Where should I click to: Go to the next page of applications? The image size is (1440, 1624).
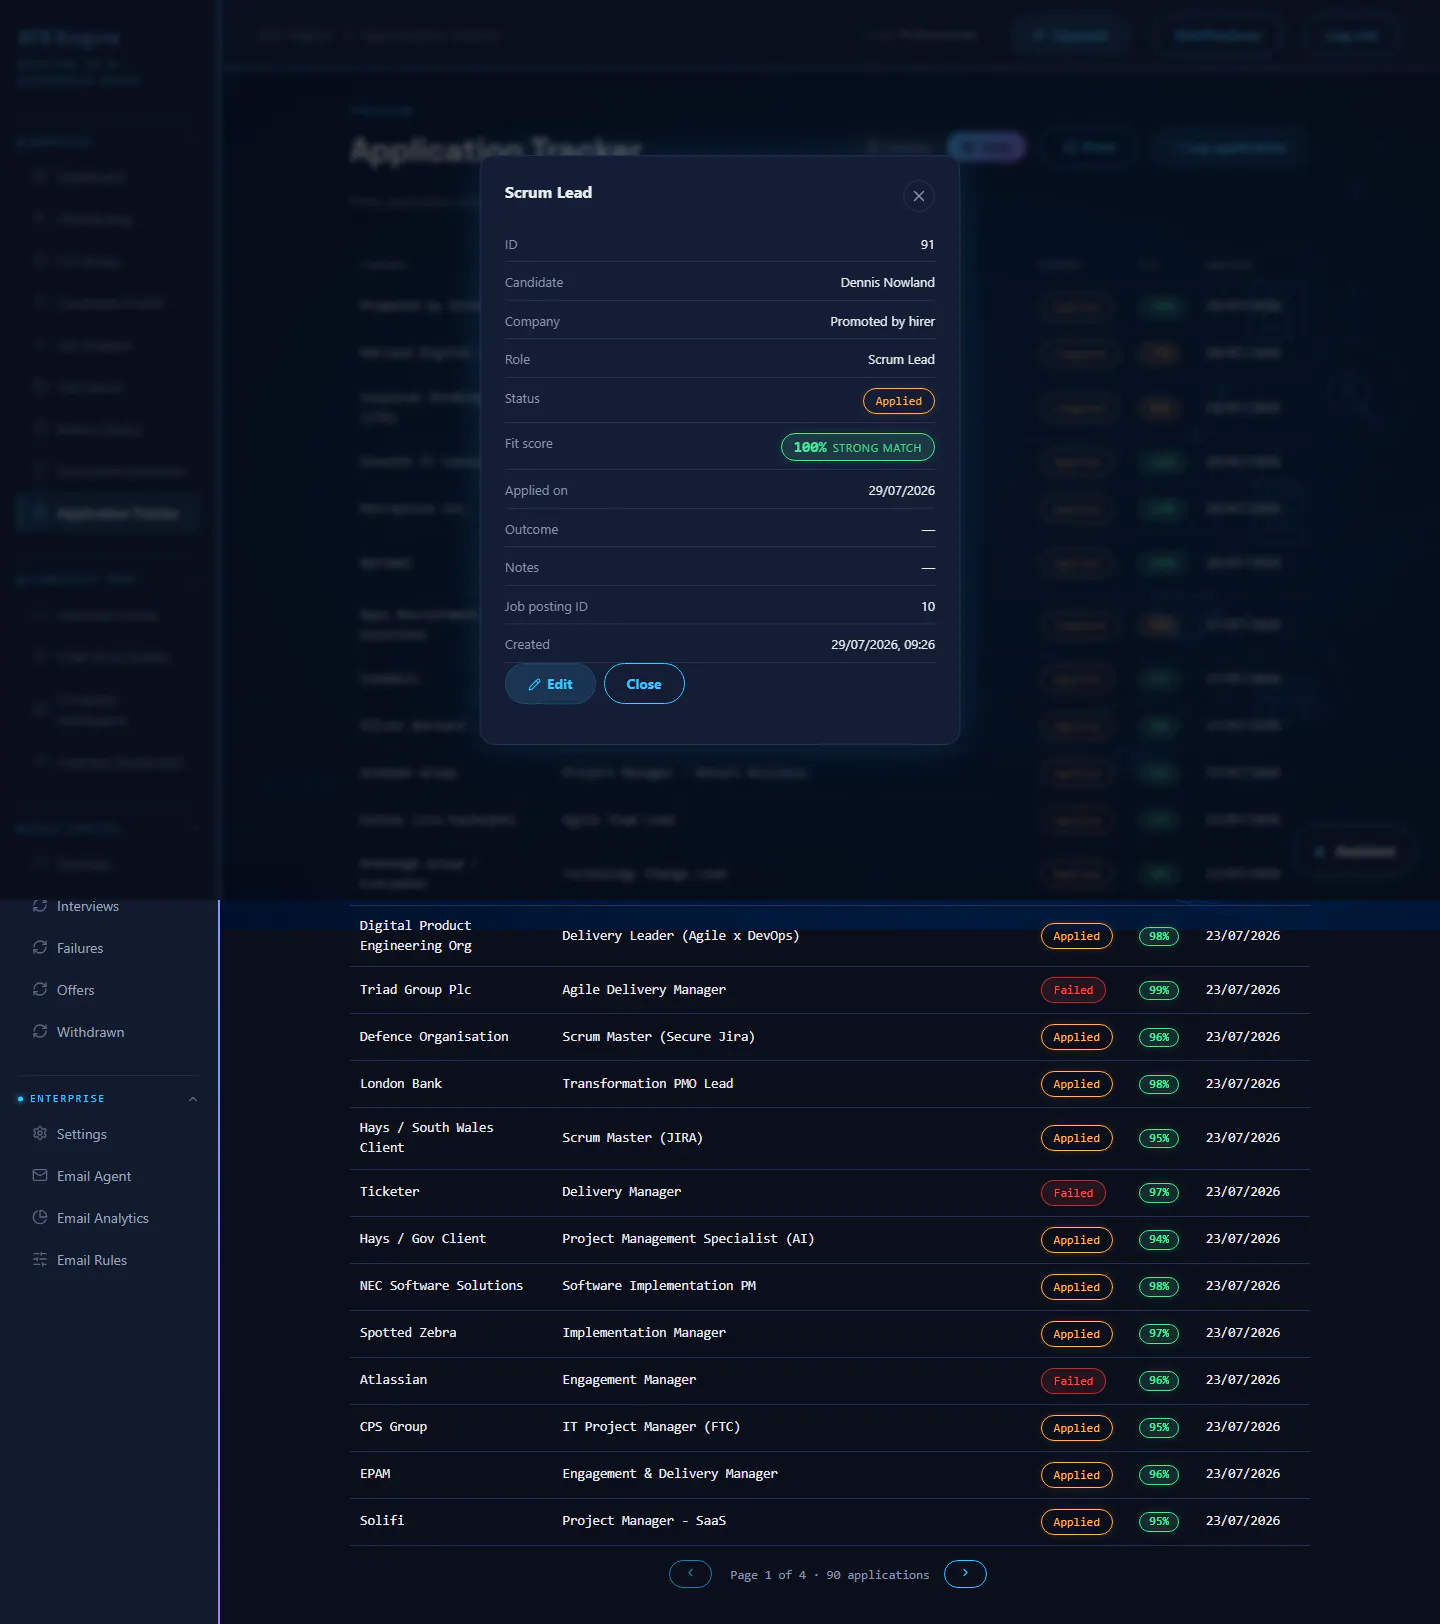(965, 1574)
